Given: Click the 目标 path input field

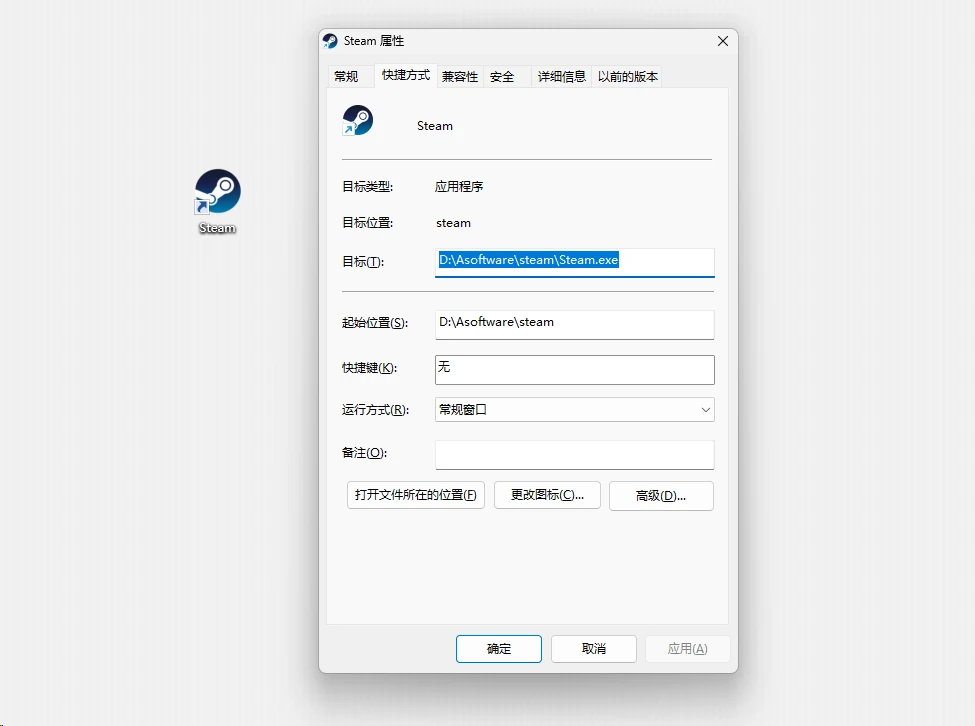Looking at the screenshot, I should (x=575, y=262).
